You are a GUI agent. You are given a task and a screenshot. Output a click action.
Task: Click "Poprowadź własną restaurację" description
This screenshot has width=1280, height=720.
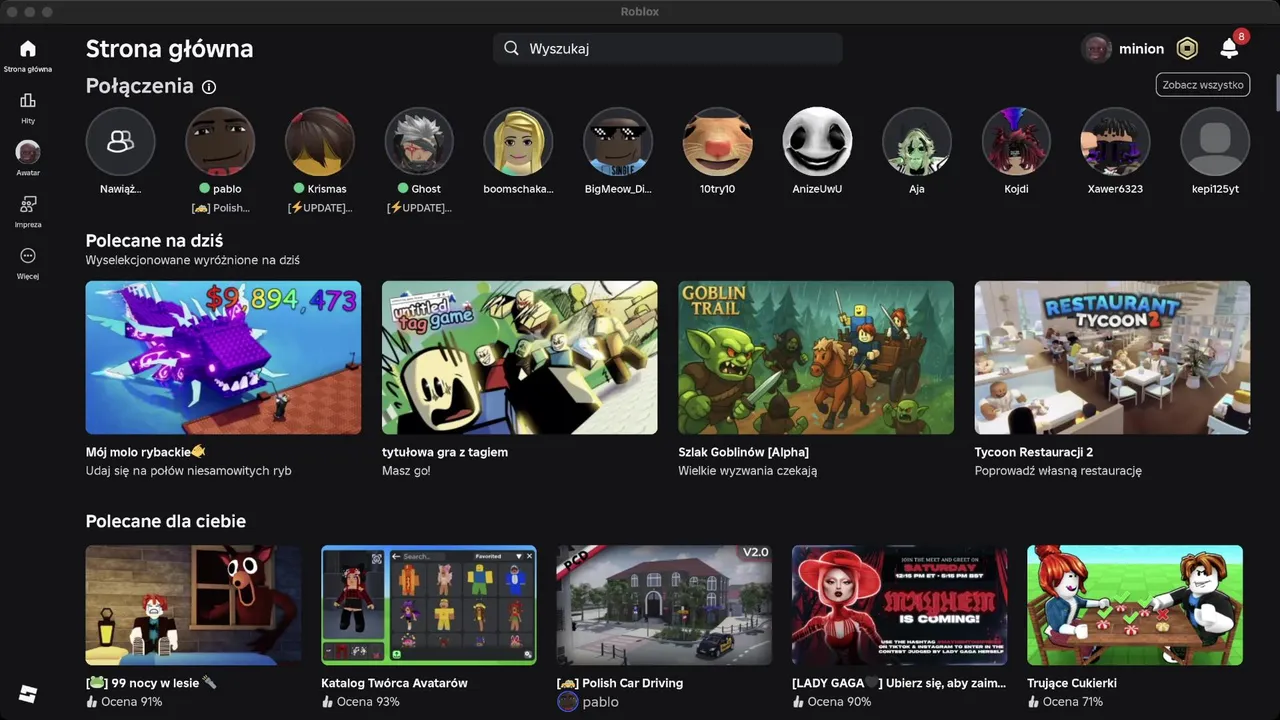pyautogui.click(x=1058, y=470)
